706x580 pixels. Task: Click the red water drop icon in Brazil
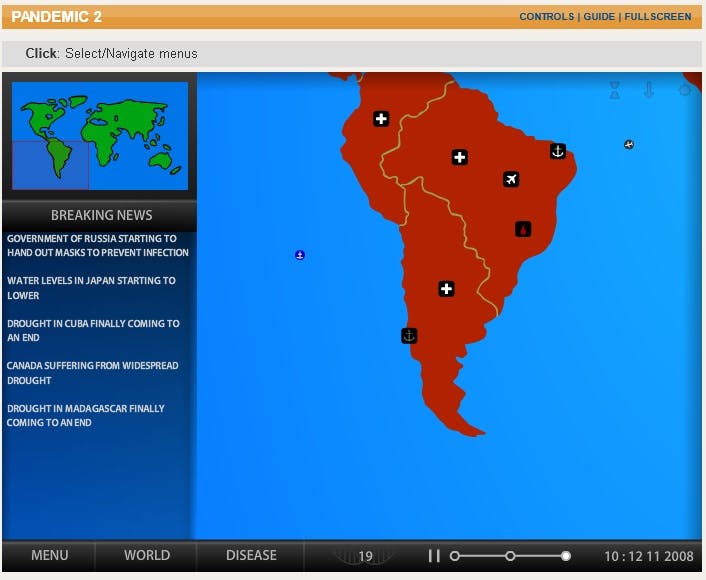523,229
